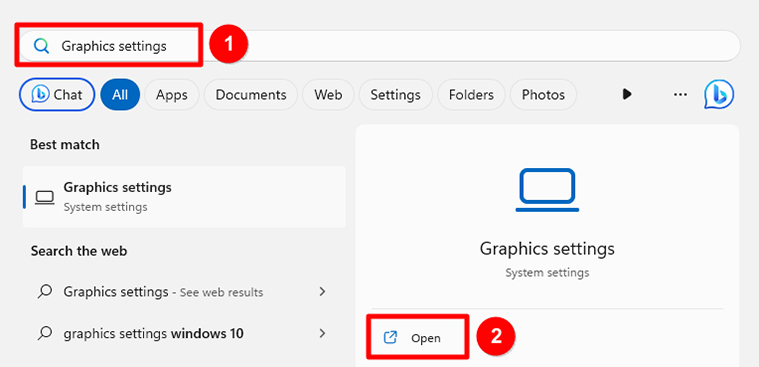Click Open in the preview pane
Screen dimensions: 759x367
pos(417,337)
